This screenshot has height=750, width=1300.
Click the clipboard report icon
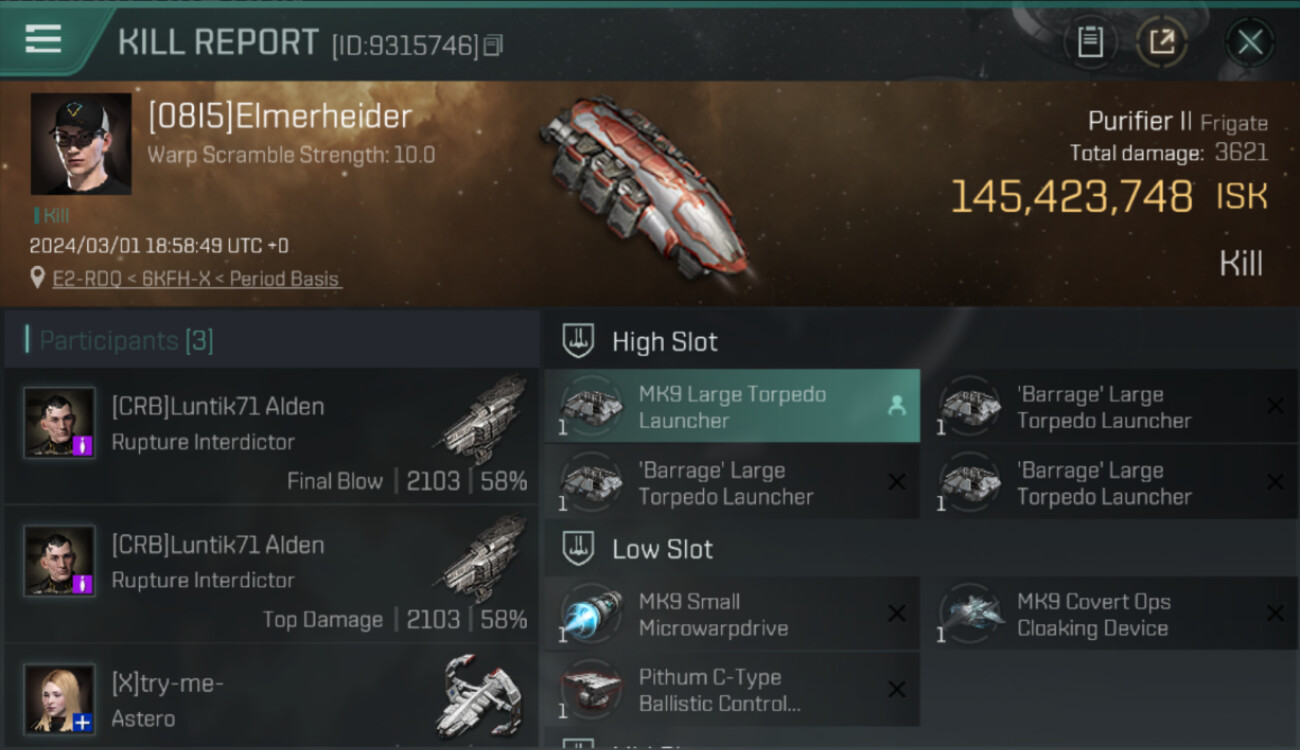click(x=1090, y=42)
